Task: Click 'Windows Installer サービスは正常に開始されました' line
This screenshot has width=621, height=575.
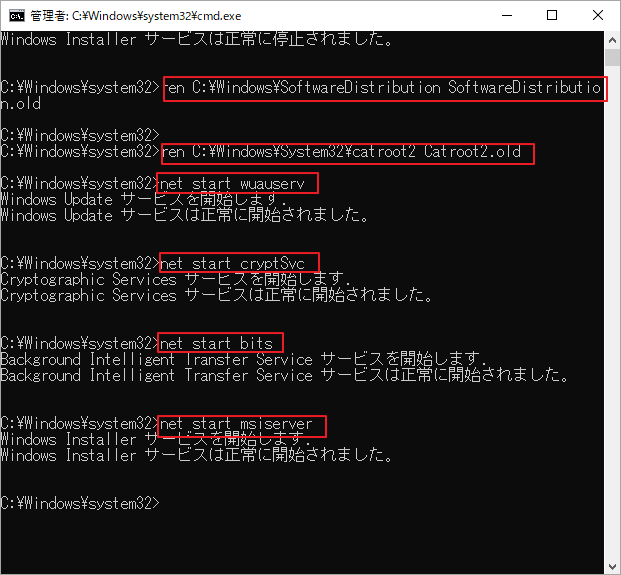Action: click(x=197, y=455)
